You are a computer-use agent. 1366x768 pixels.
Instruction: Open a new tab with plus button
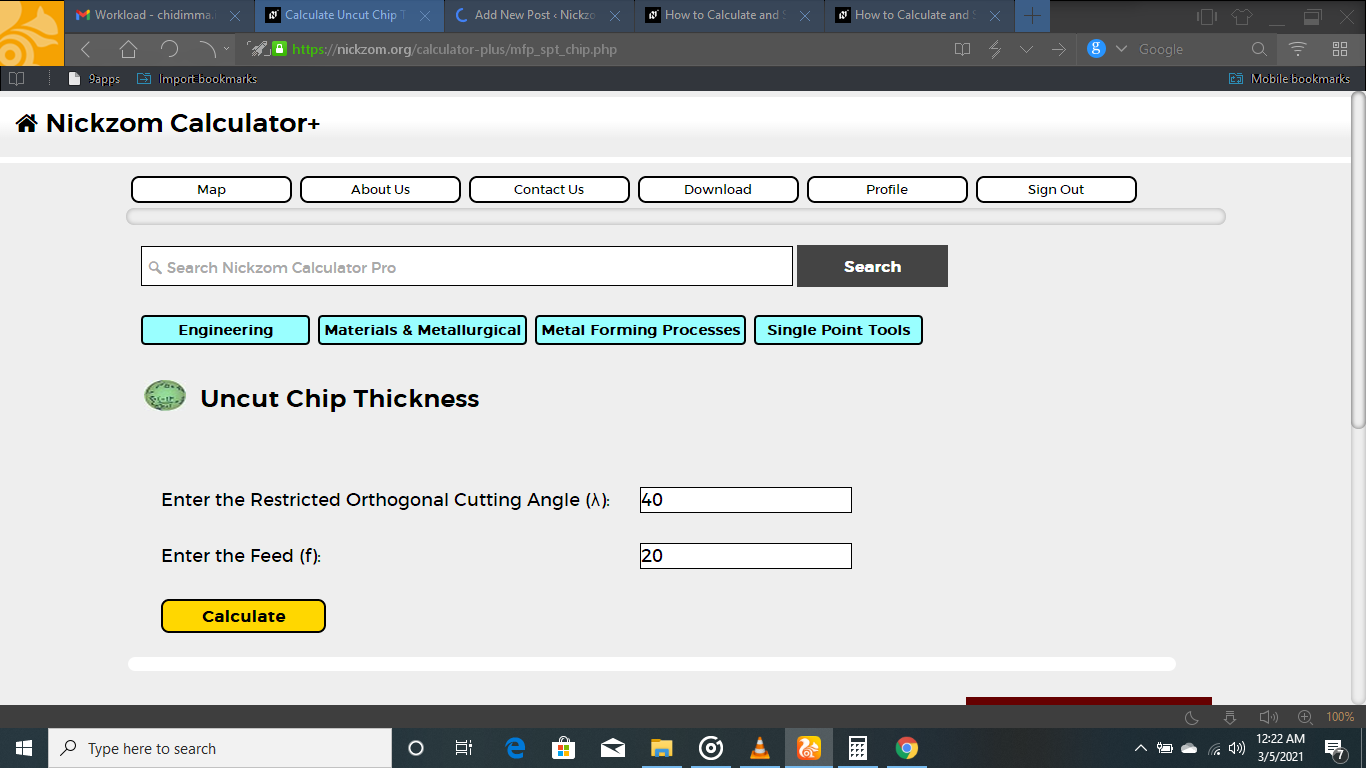tap(1033, 15)
